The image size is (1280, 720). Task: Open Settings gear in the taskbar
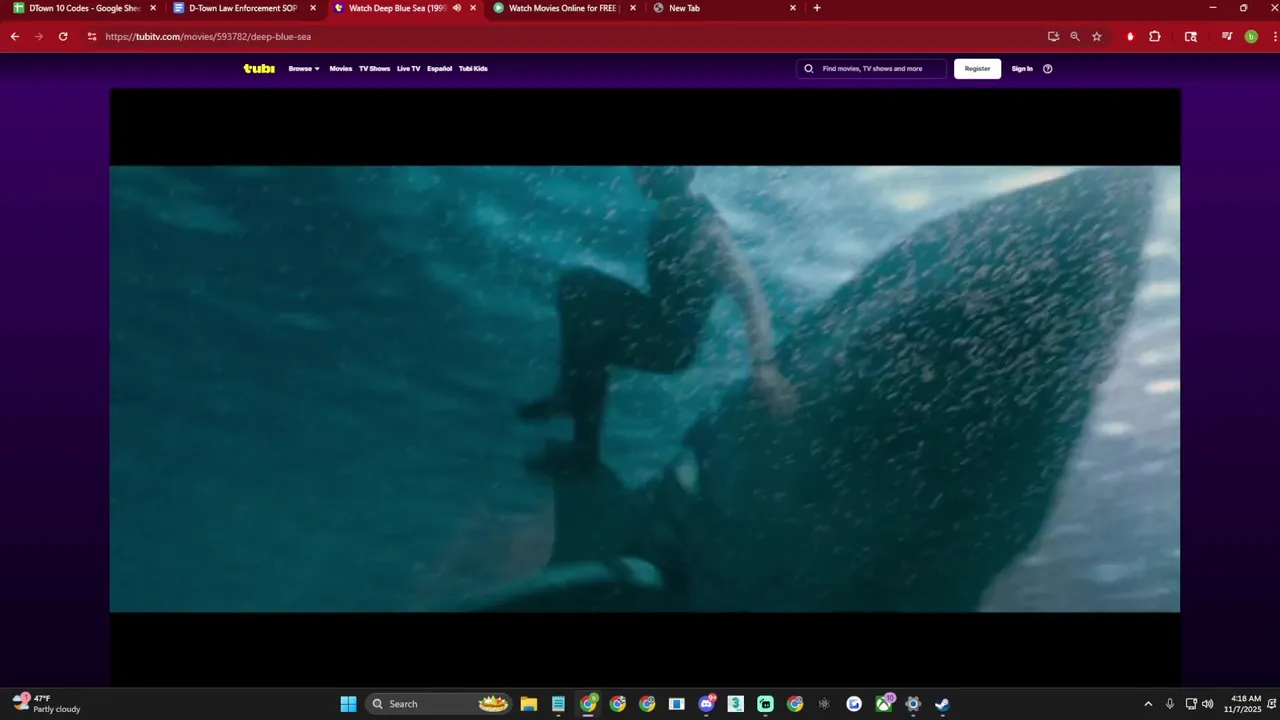tap(913, 704)
